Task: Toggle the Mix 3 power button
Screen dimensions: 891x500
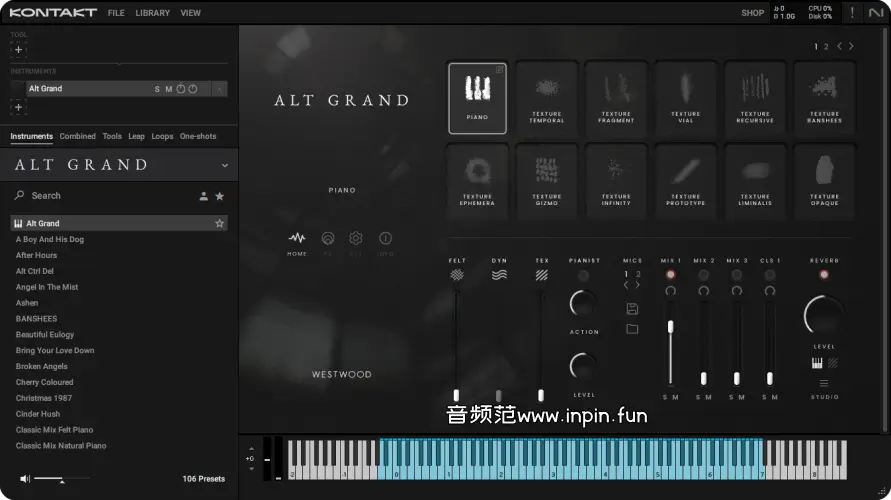Action: pyautogui.click(x=736, y=275)
